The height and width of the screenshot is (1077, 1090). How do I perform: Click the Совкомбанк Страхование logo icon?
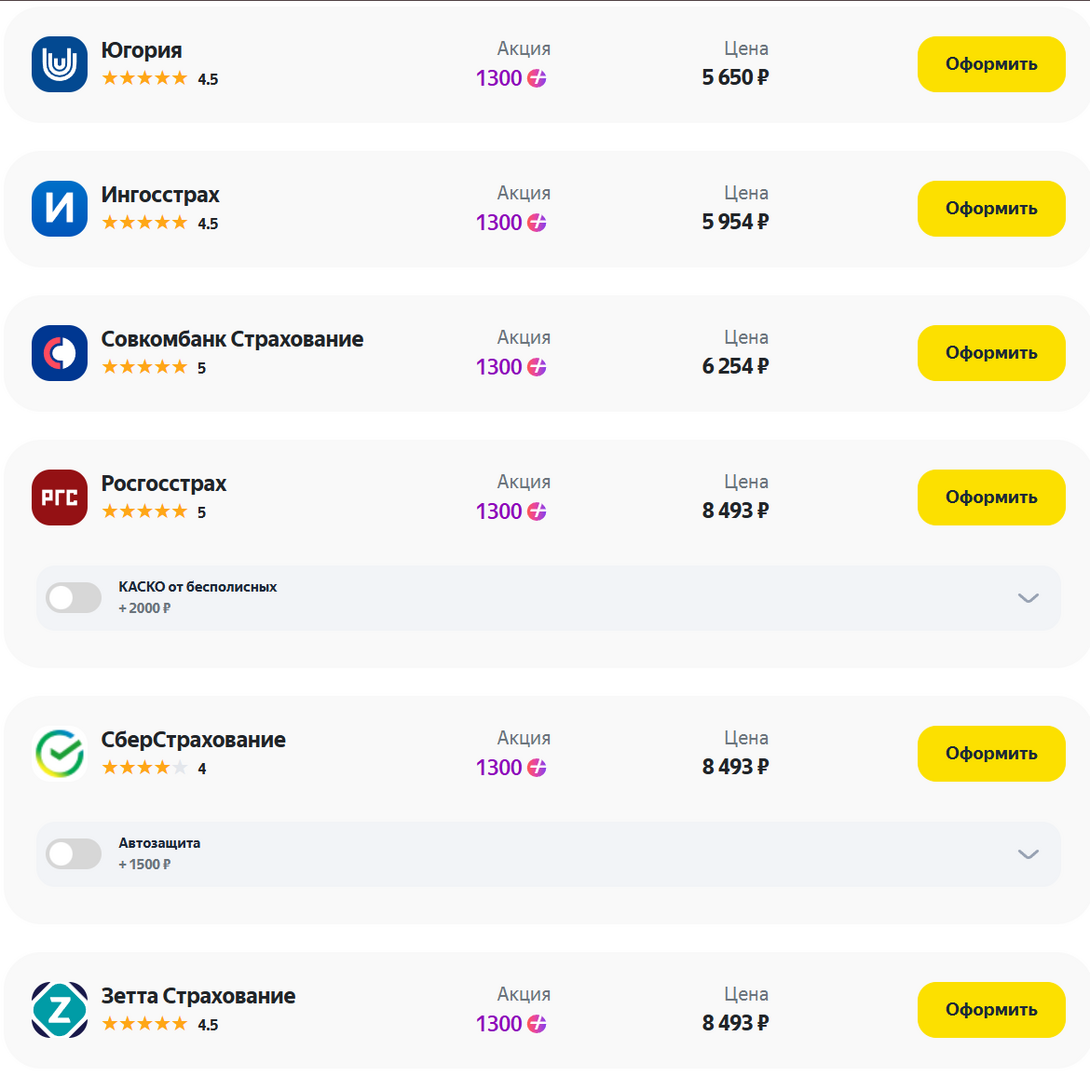(x=60, y=353)
